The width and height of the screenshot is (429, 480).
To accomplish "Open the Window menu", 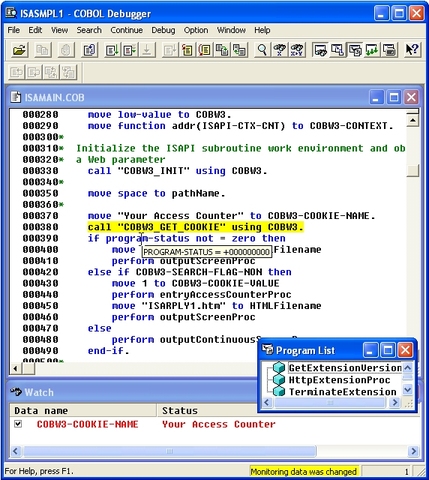I will (231, 30).
